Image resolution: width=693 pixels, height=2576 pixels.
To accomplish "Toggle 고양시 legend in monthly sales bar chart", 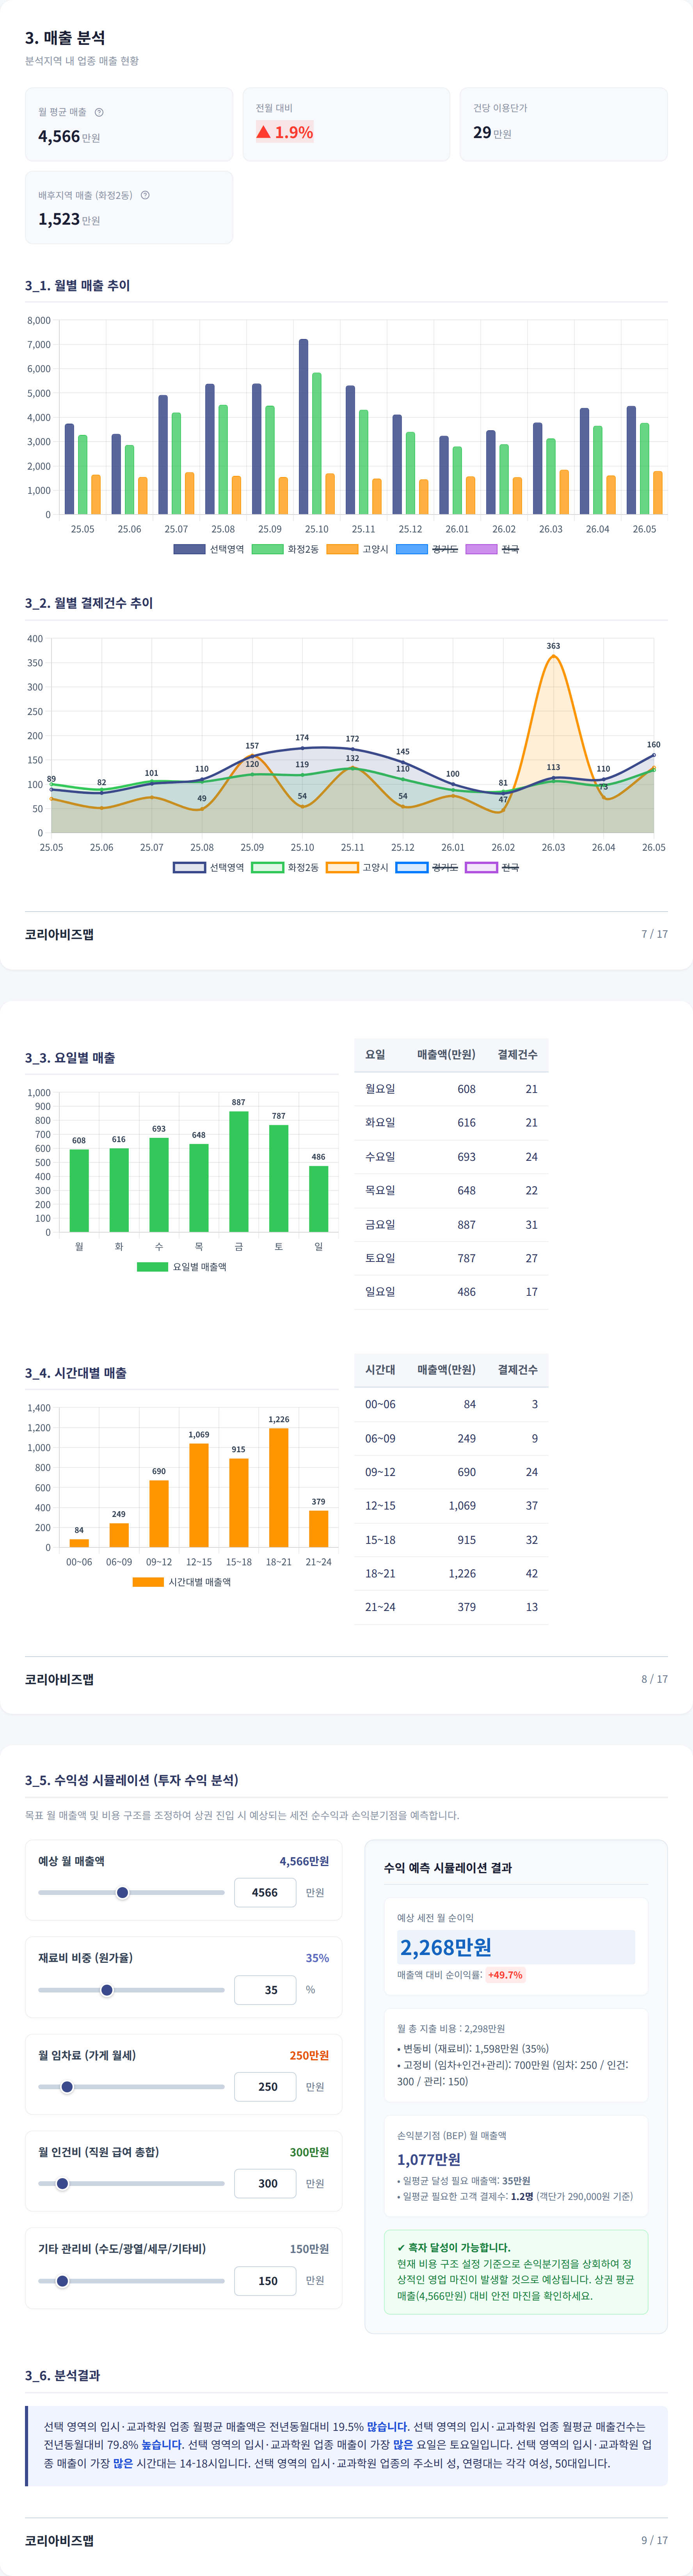I will click(357, 549).
